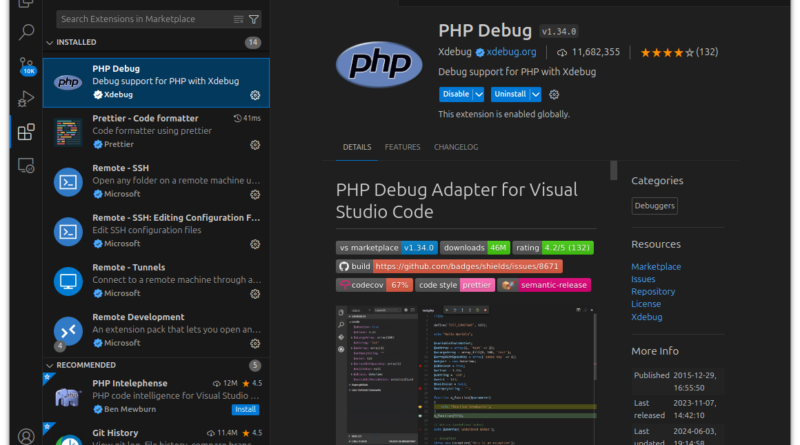
Task: Select Remote - Tunnels extension row
Action: (x=156, y=281)
